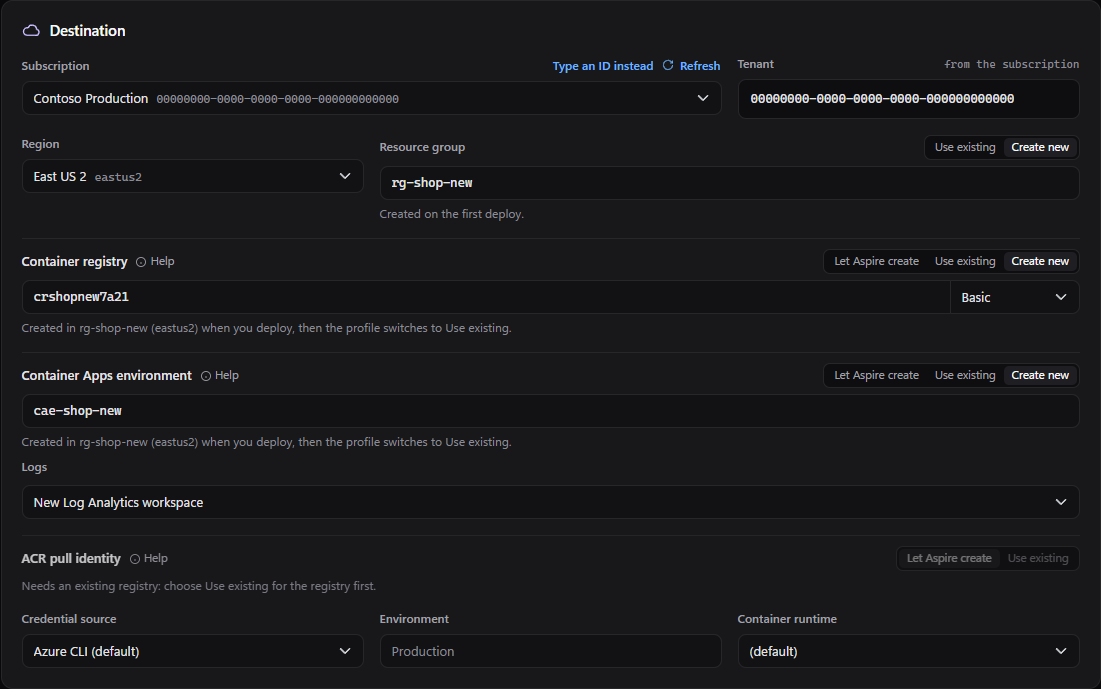Open Container runtime (default) dropdown
Screen dimensions: 1101x689
[908, 651]
